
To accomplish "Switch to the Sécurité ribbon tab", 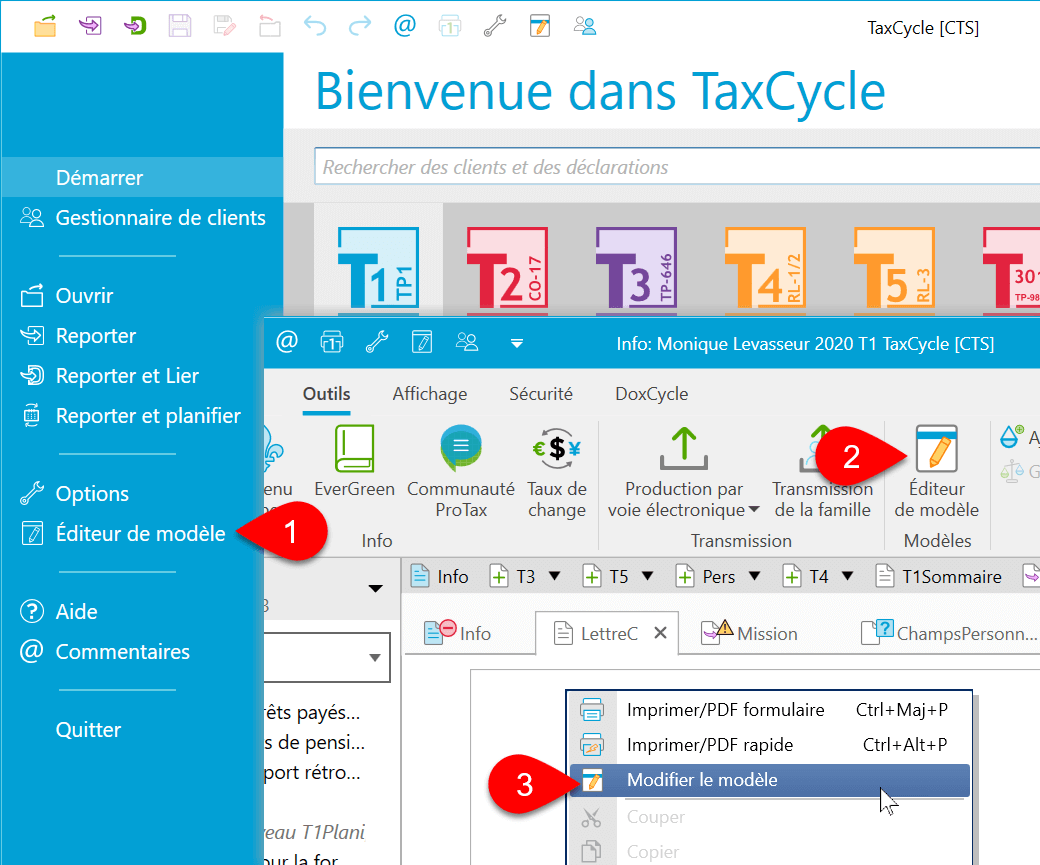I will 541,394.
